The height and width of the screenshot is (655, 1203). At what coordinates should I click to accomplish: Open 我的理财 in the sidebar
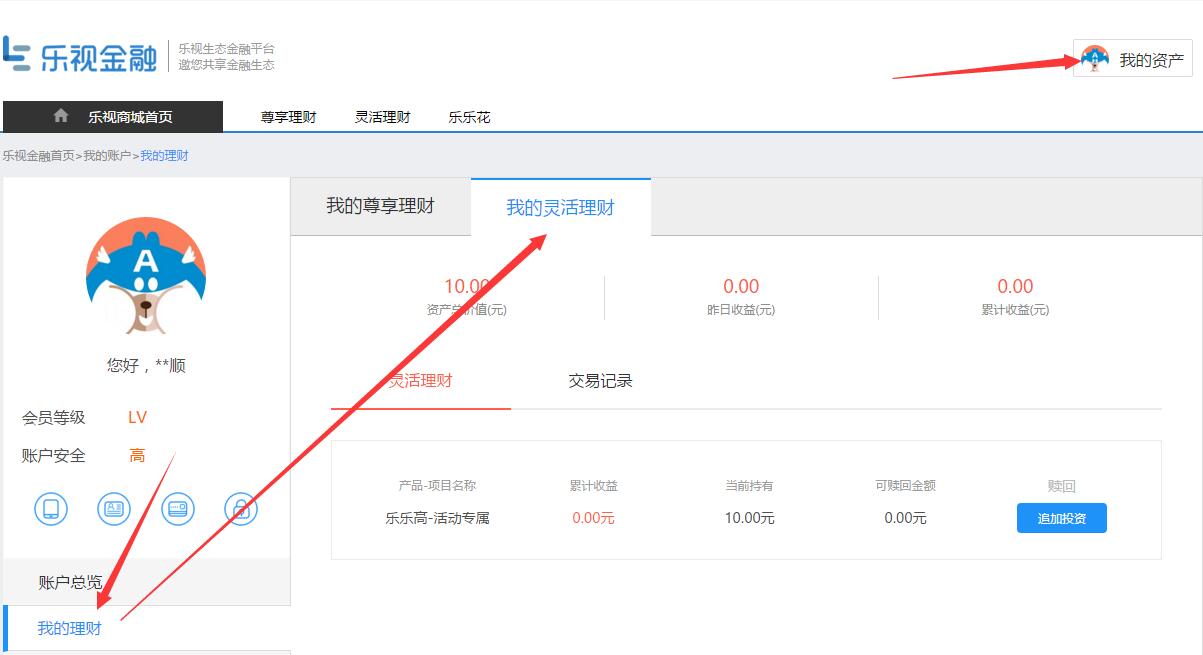[x=147, y=629]
